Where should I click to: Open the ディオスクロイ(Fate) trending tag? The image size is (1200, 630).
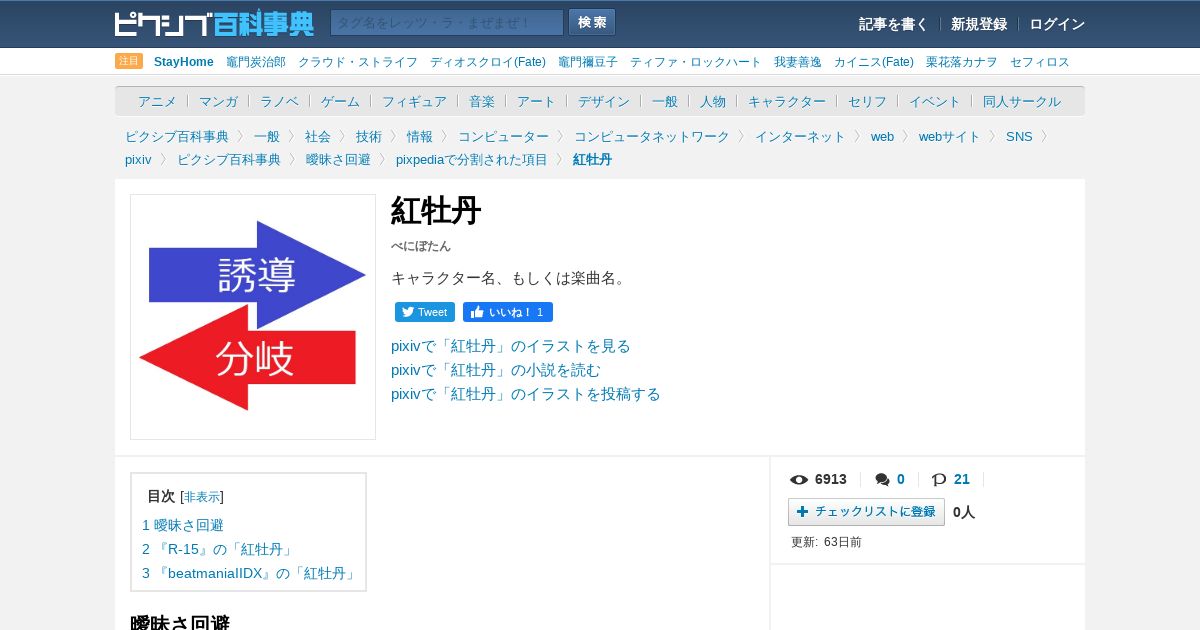coord(488,62)
